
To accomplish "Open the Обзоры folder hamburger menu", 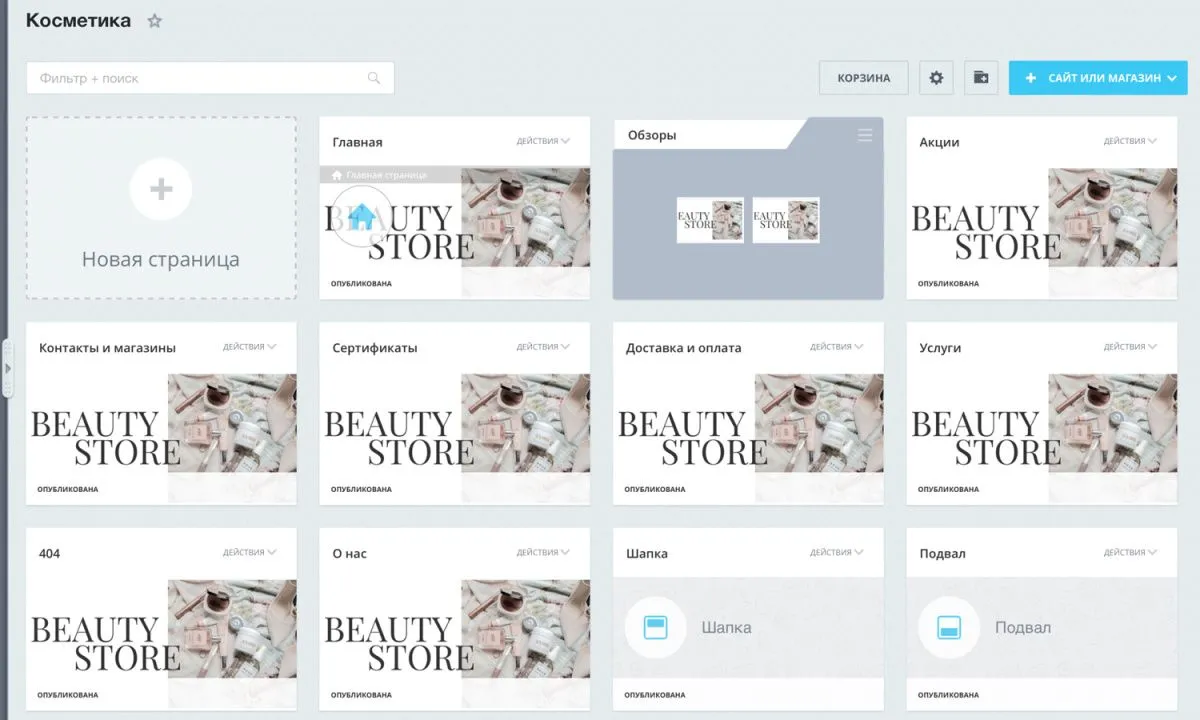I will [x=865, y=136].
